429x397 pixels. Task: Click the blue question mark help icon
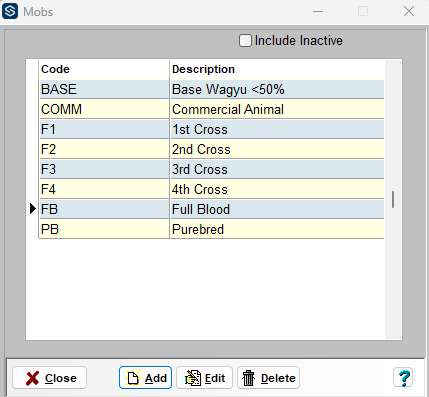tap(403, 378)
